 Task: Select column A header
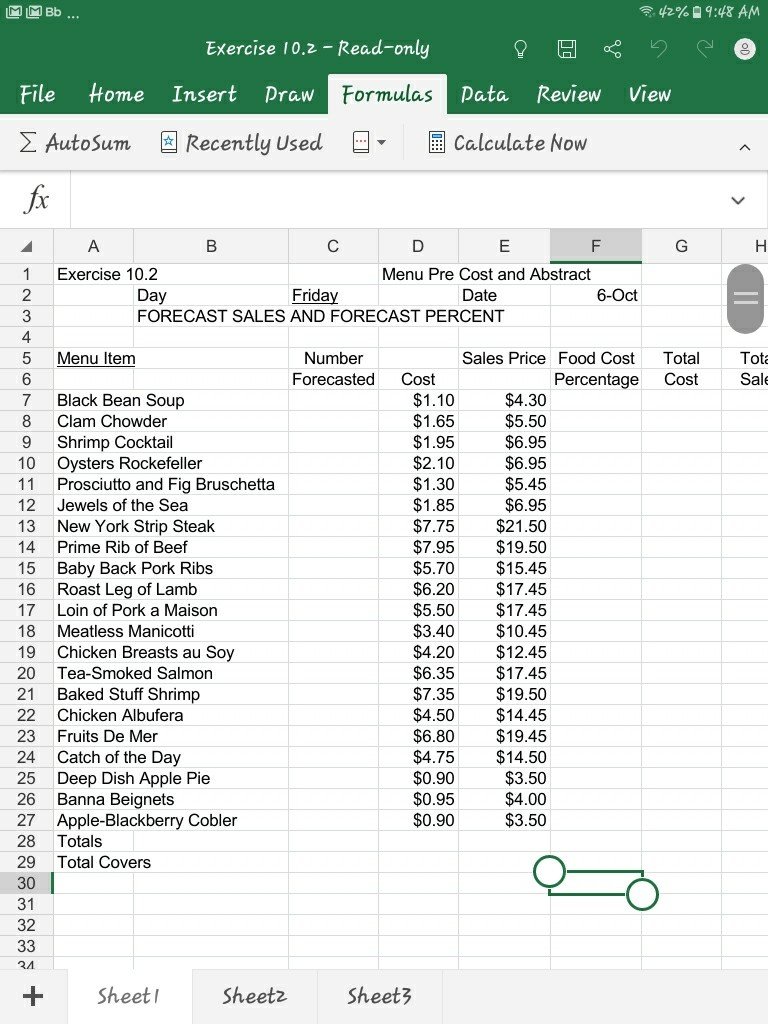point(93,246)
